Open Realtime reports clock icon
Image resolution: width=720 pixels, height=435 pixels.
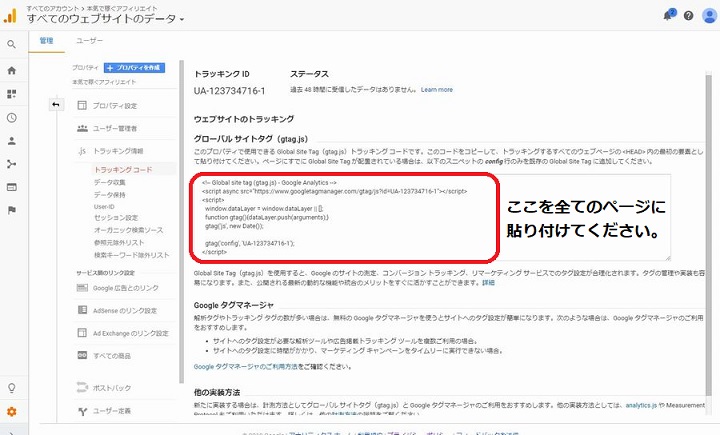click(11, 118)
